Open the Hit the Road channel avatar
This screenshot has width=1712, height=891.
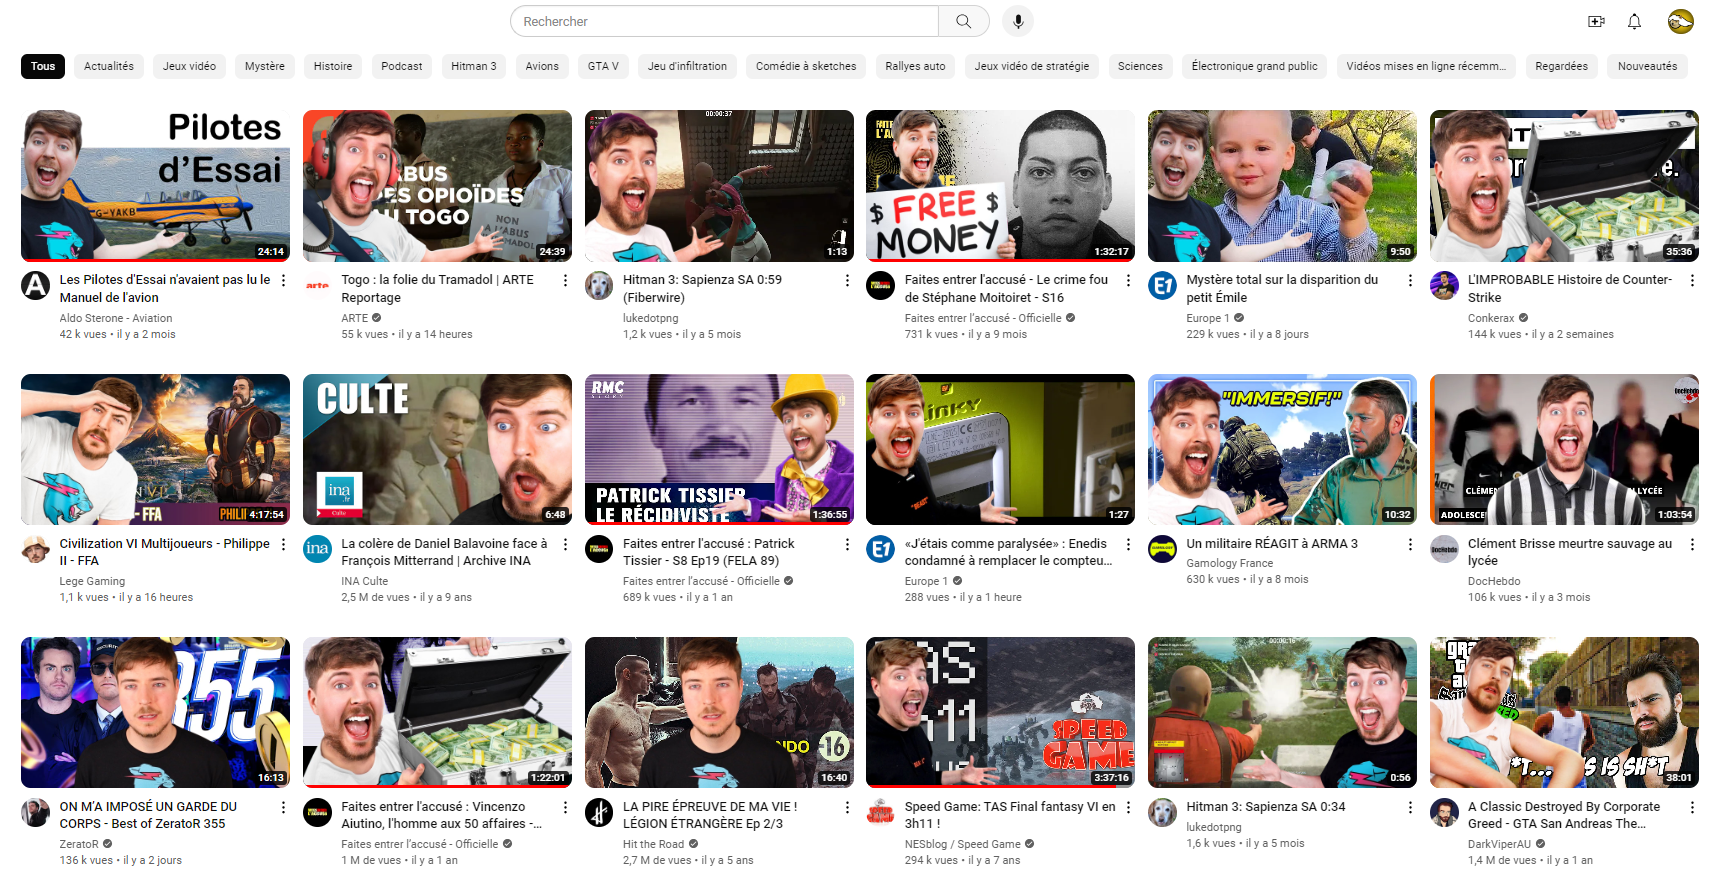(599, 812)
